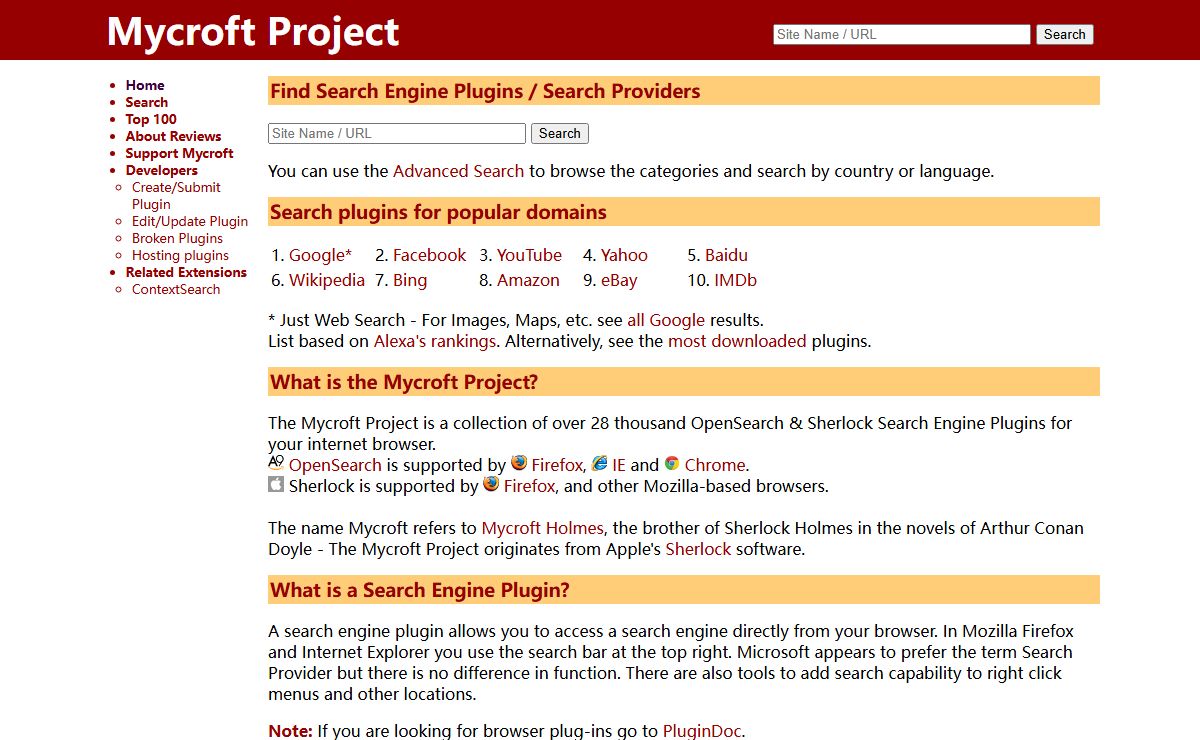Follow Firefox link in OpenSearch line

tap(557, 465)
